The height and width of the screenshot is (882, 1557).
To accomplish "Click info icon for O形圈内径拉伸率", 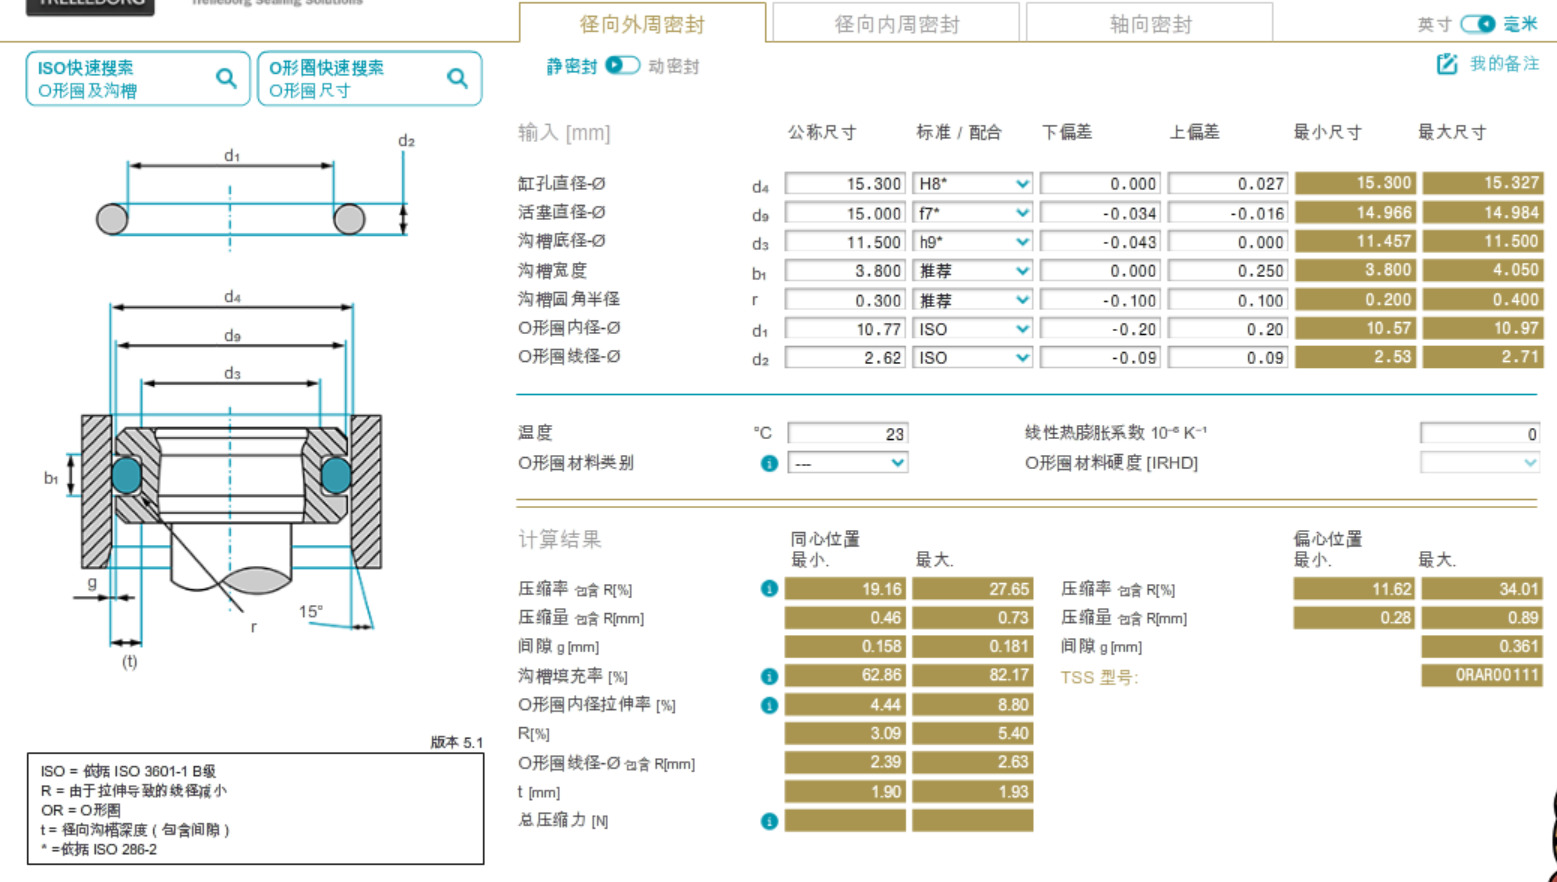I will pos(769,705).
